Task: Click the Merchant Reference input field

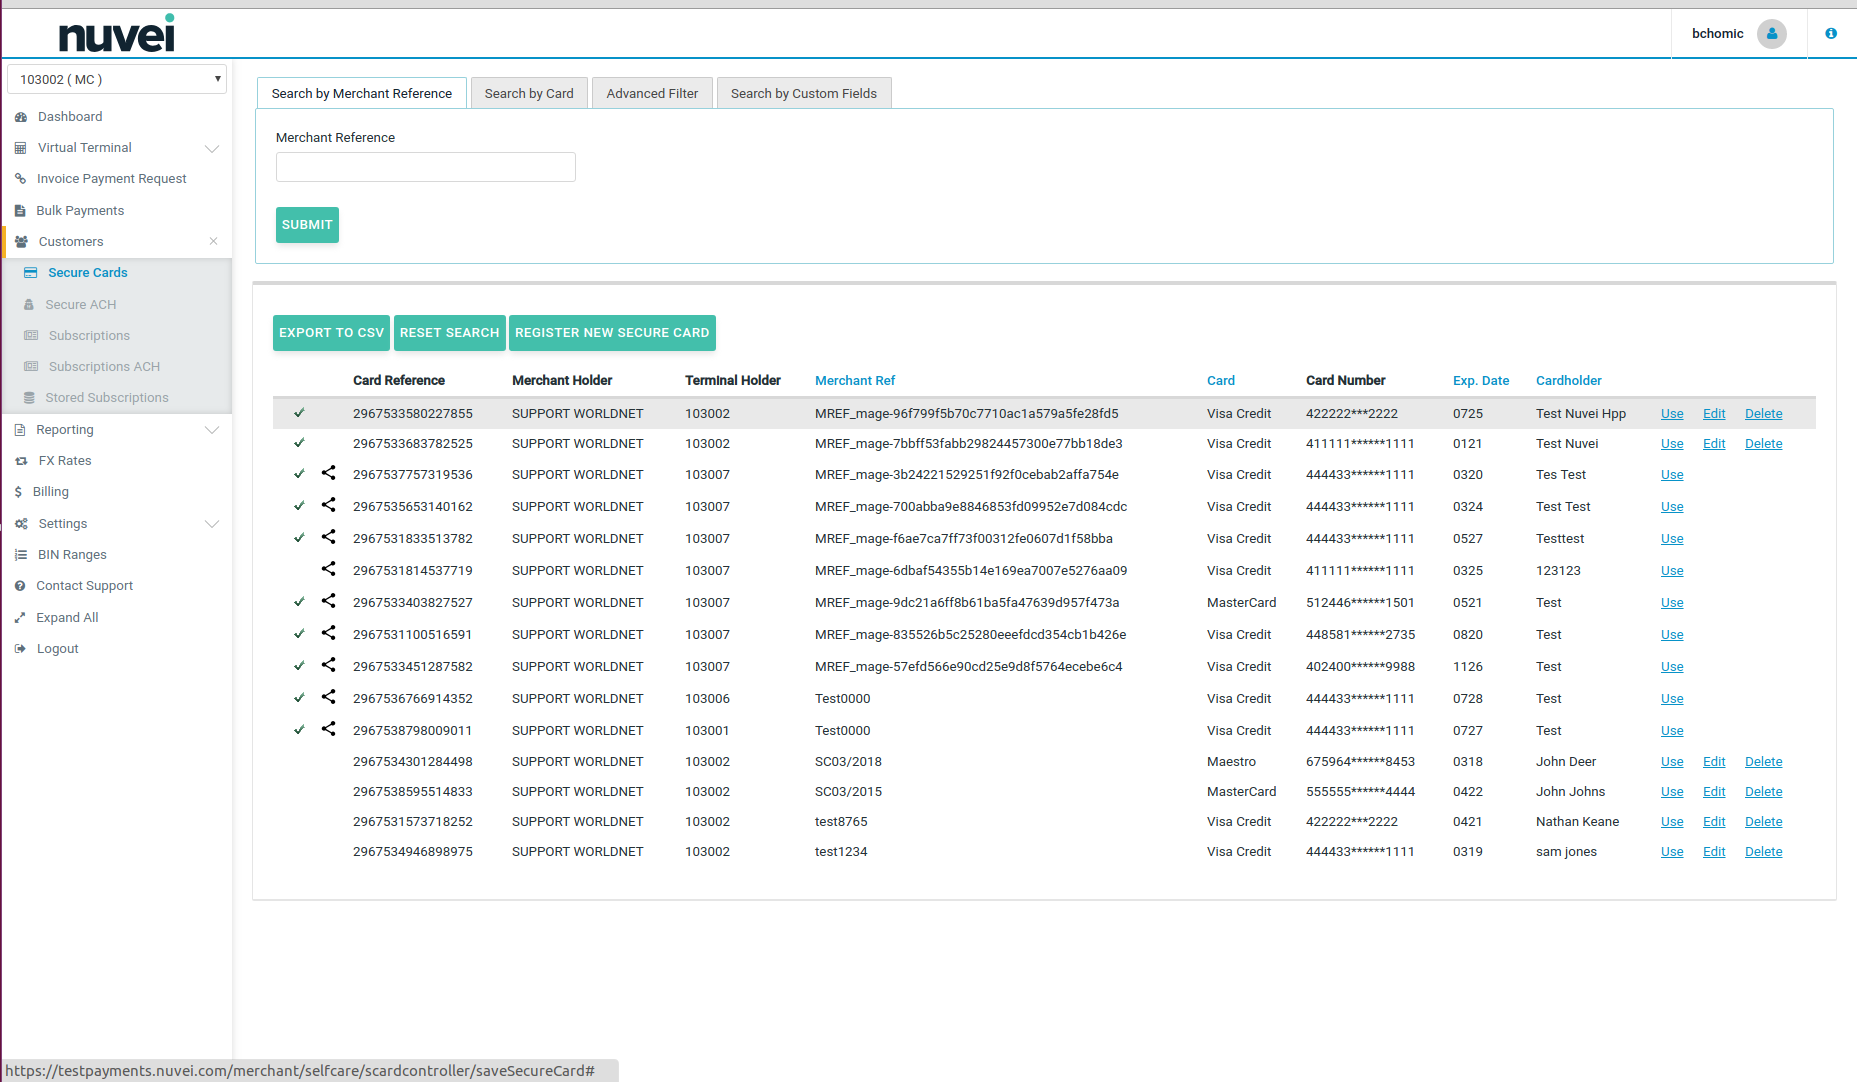Action: (x=426, y=167)
